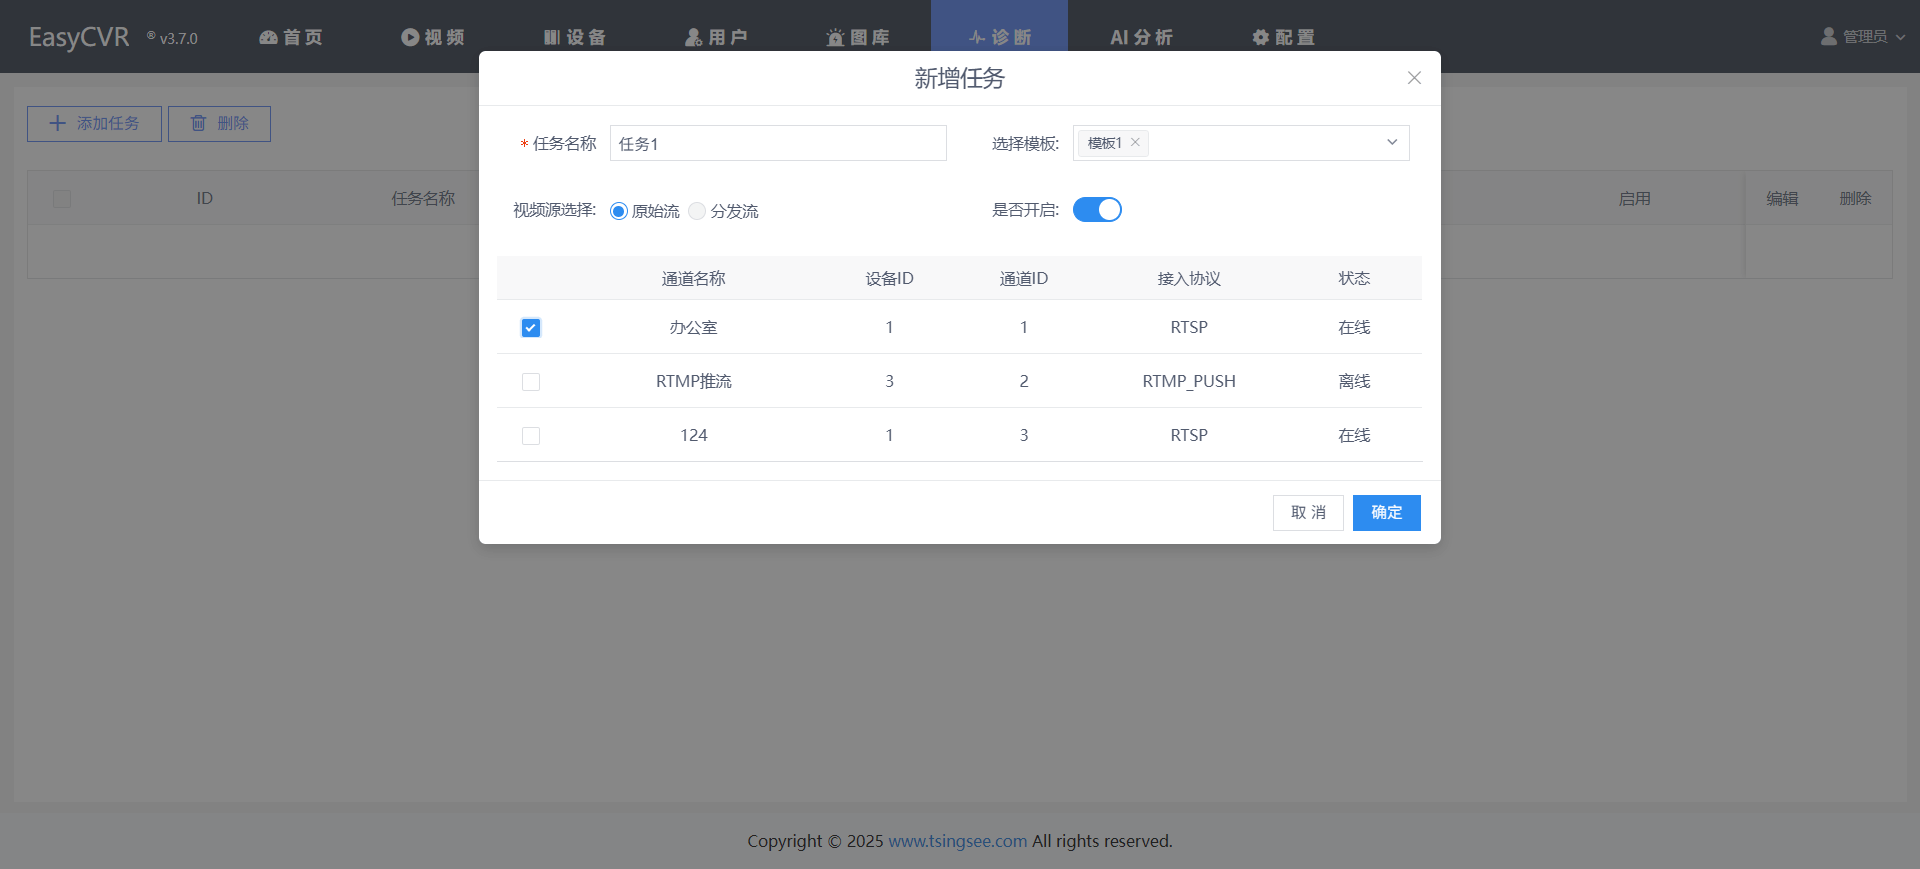The image size is (1920, 869).
Task: Click the 编辑 header in background table
Action: point(1782,198)
